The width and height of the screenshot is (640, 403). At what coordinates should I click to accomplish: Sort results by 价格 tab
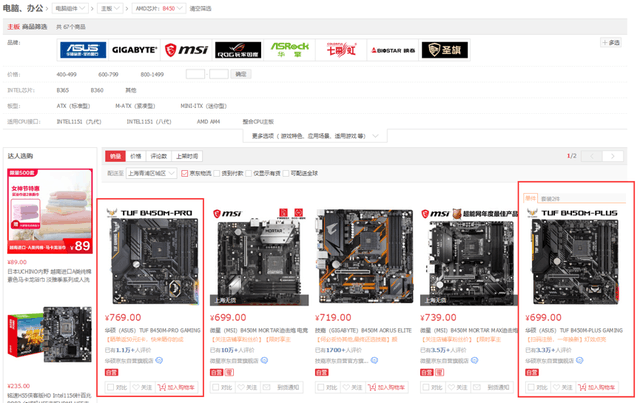(x=136, y=156)
